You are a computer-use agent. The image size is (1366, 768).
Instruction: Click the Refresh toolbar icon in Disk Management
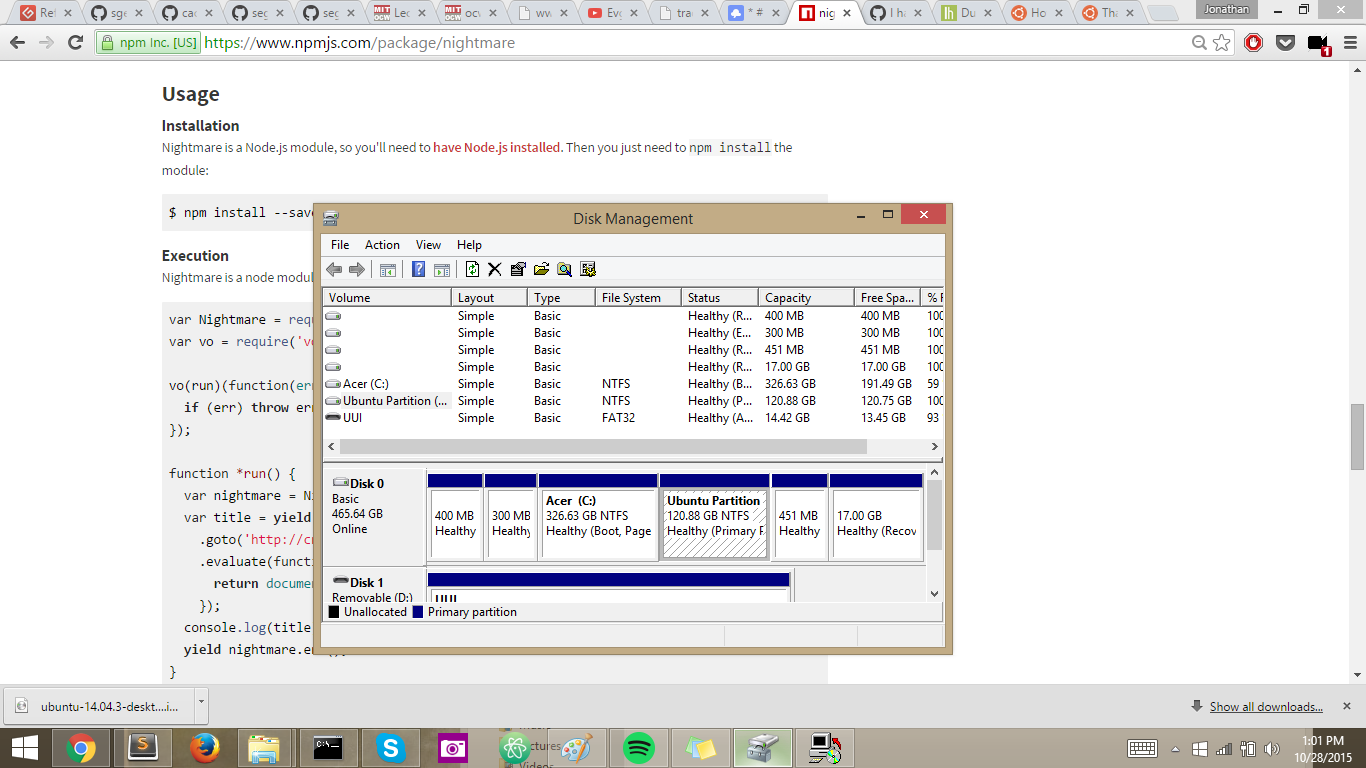point(472,269)
